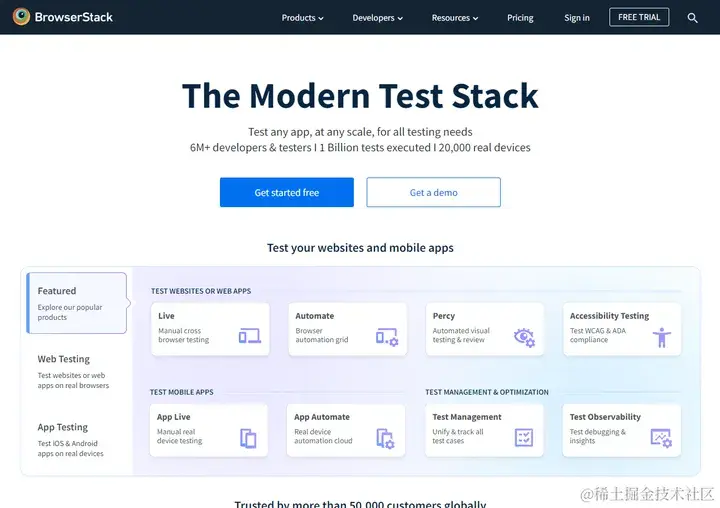
Task: Click the App Automate phone gear icon
Action: 385,439
